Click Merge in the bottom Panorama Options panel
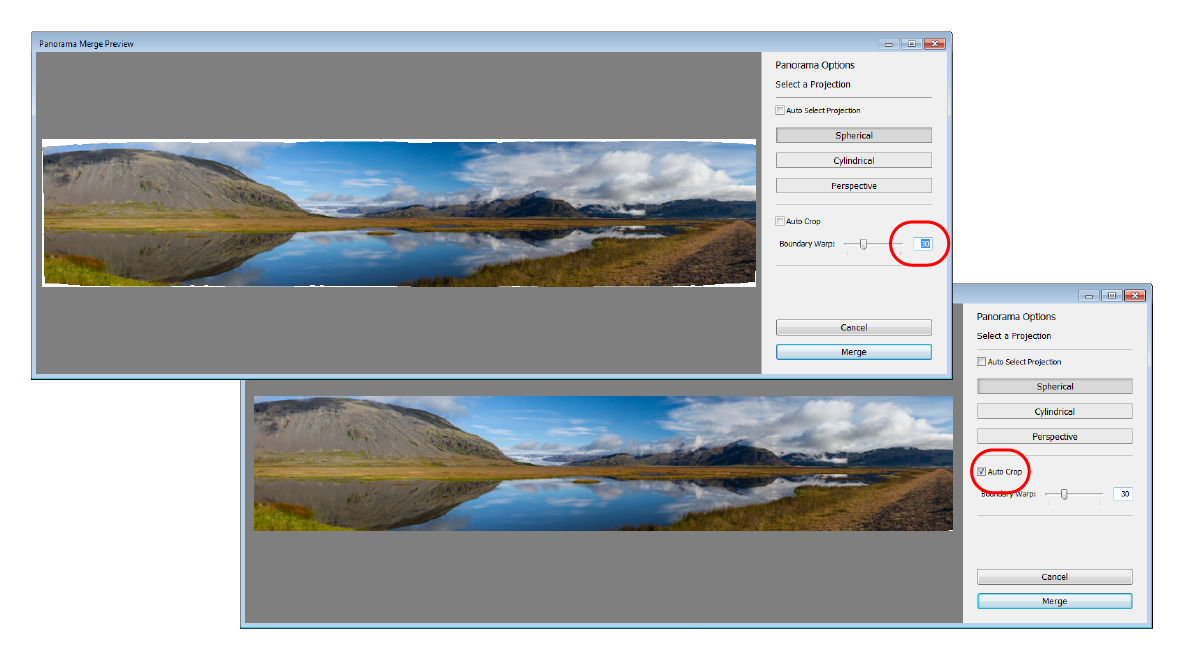Viewport: 1184px width, 659px height. click(x=1054, y=600)
